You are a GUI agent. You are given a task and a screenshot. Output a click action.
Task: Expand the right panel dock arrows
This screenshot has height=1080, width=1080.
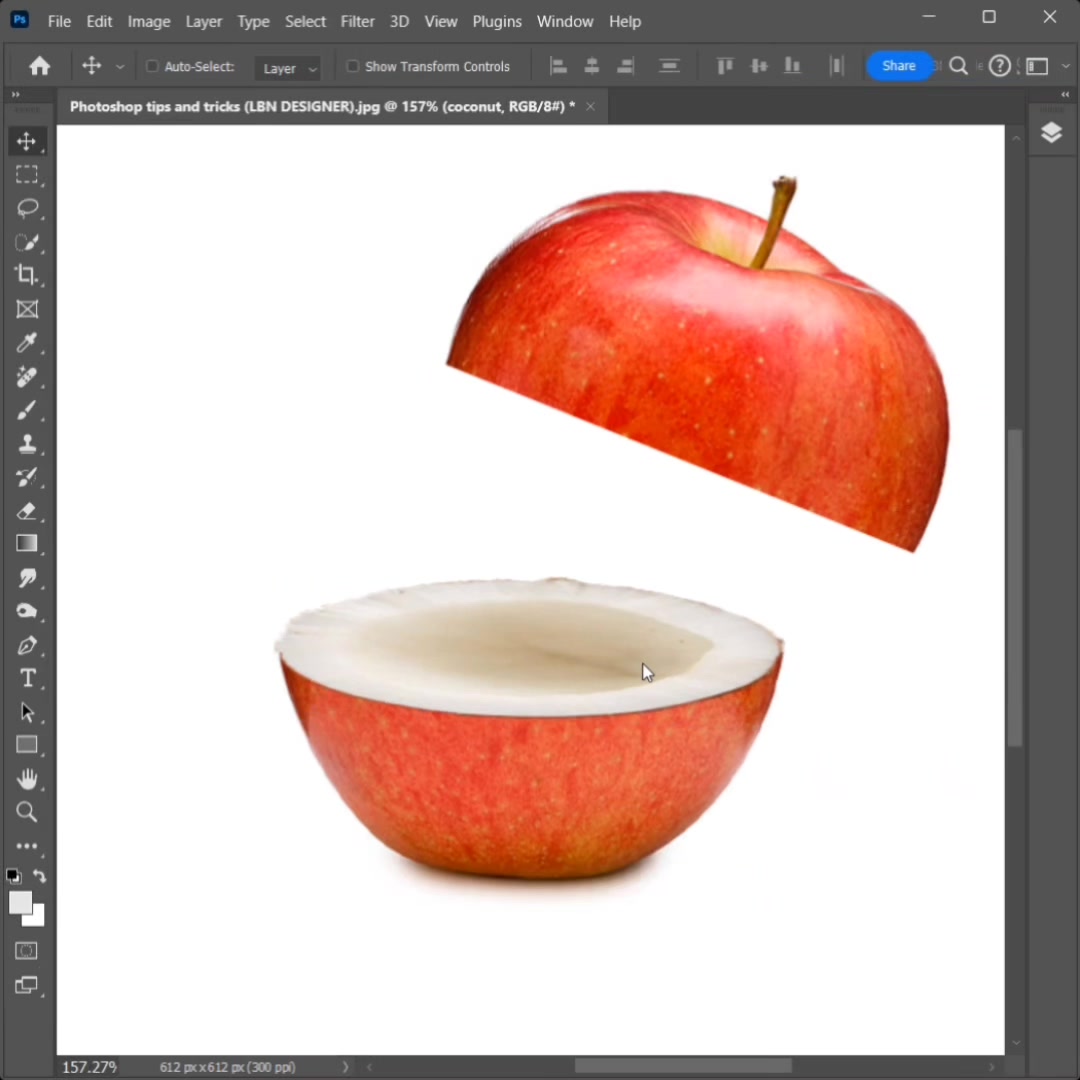tap(1065, 94)
